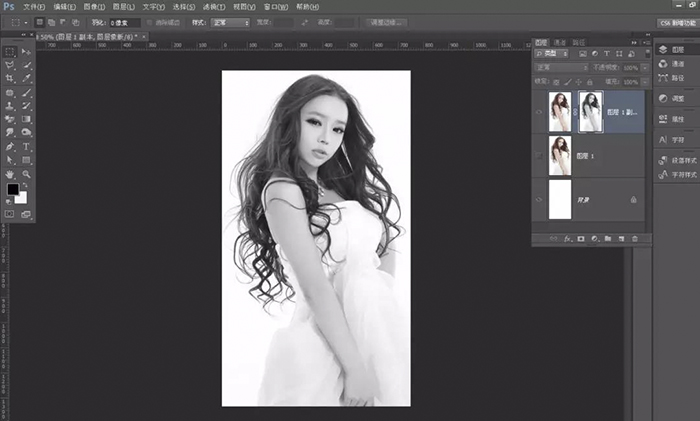
Task: Toggle visibility of the Background layer
Action: 540,200
